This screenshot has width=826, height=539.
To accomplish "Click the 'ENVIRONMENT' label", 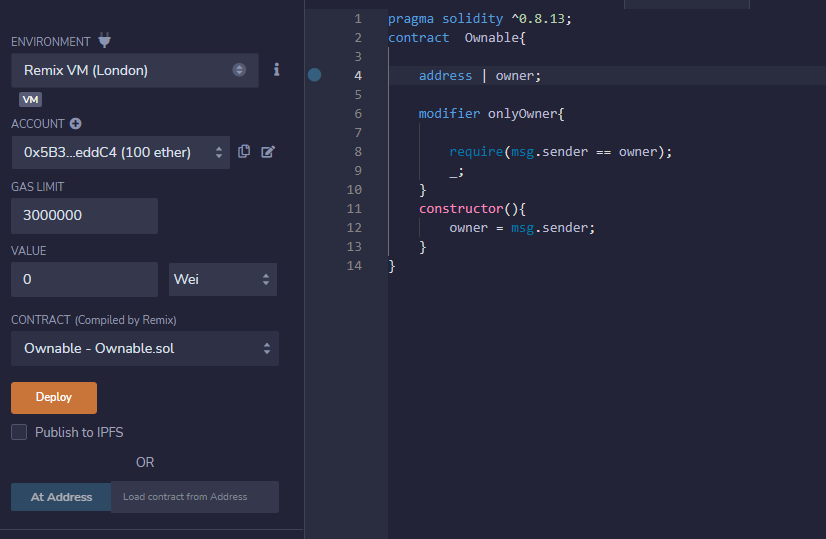I will click(51, 42).
